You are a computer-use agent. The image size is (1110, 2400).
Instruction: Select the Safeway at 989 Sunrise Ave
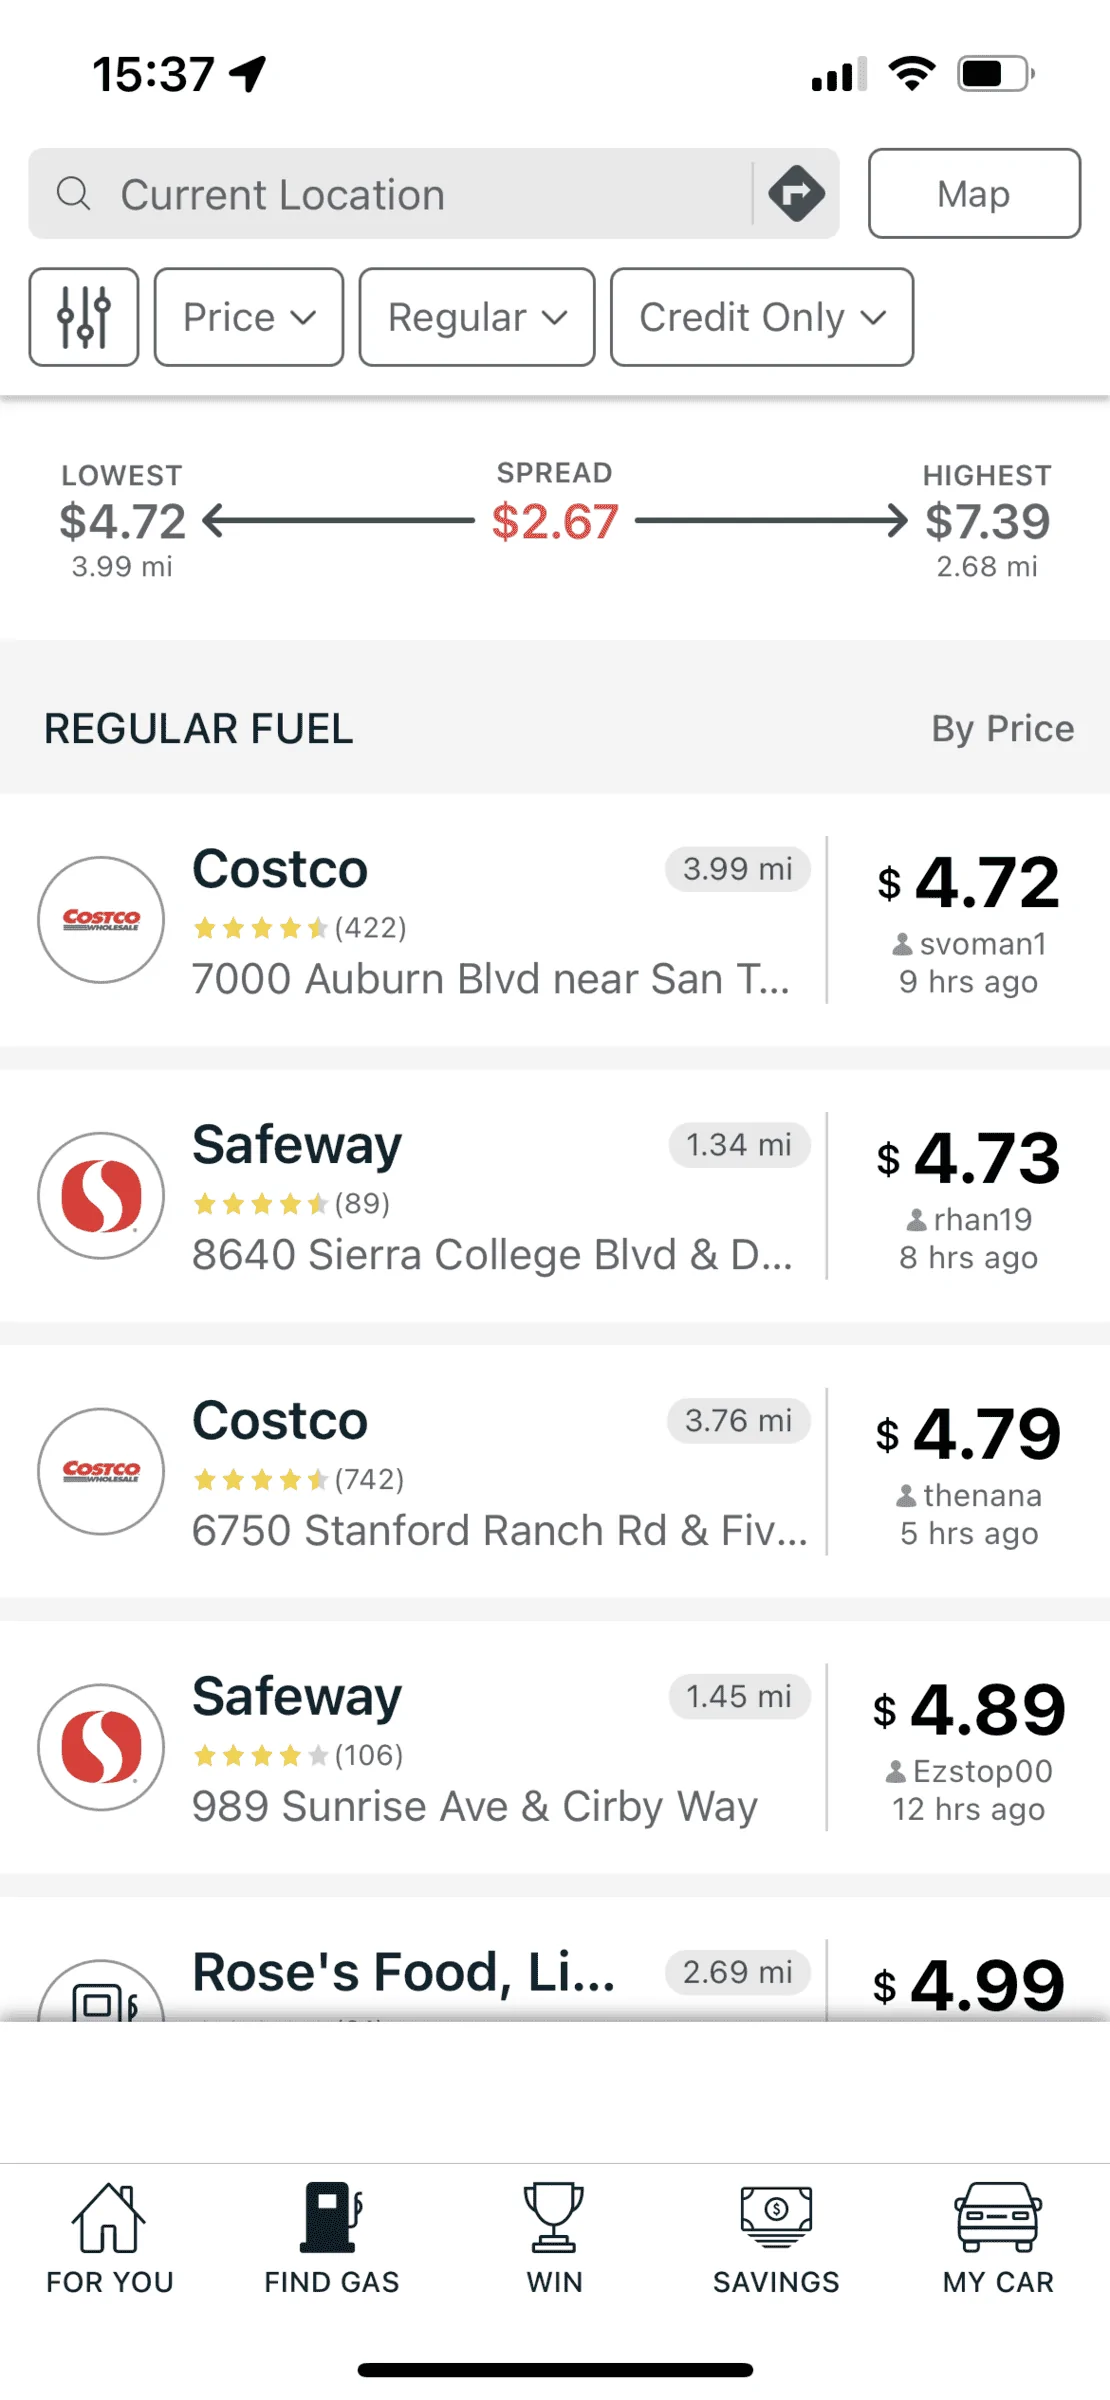(555, 1747)
